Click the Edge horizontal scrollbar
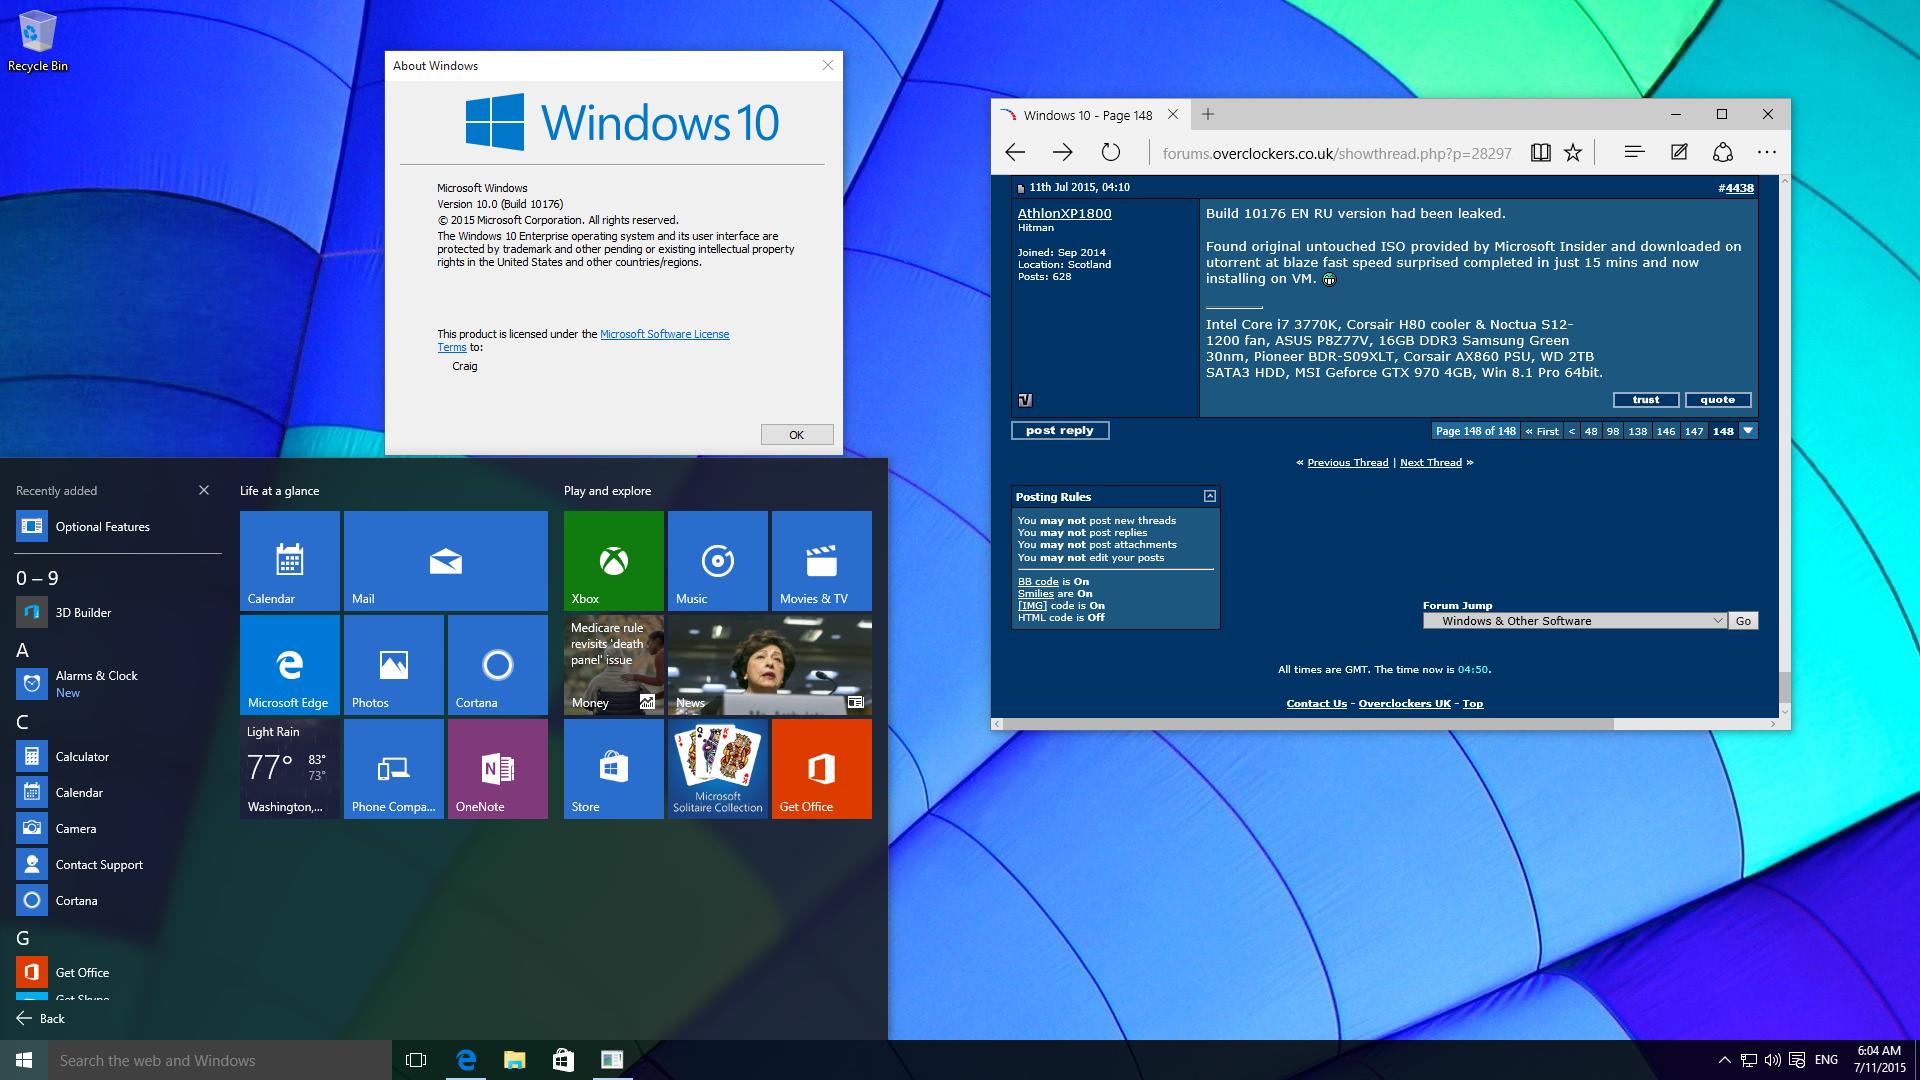 1300,723
